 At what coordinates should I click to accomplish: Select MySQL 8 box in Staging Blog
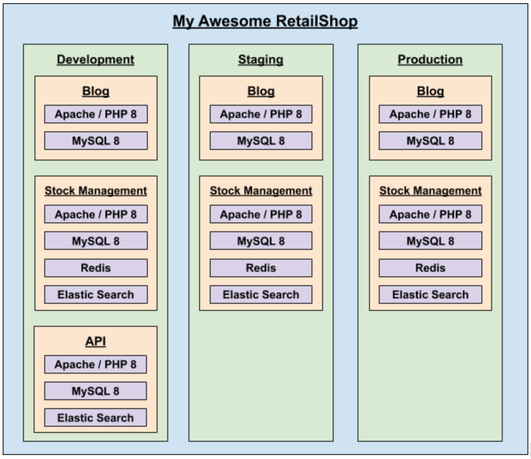click(x=261, y=141)
